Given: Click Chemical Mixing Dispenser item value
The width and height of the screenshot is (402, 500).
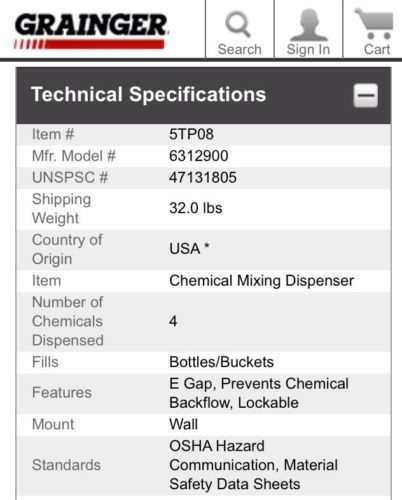Looking at the screenshot, I should (261, 281).
